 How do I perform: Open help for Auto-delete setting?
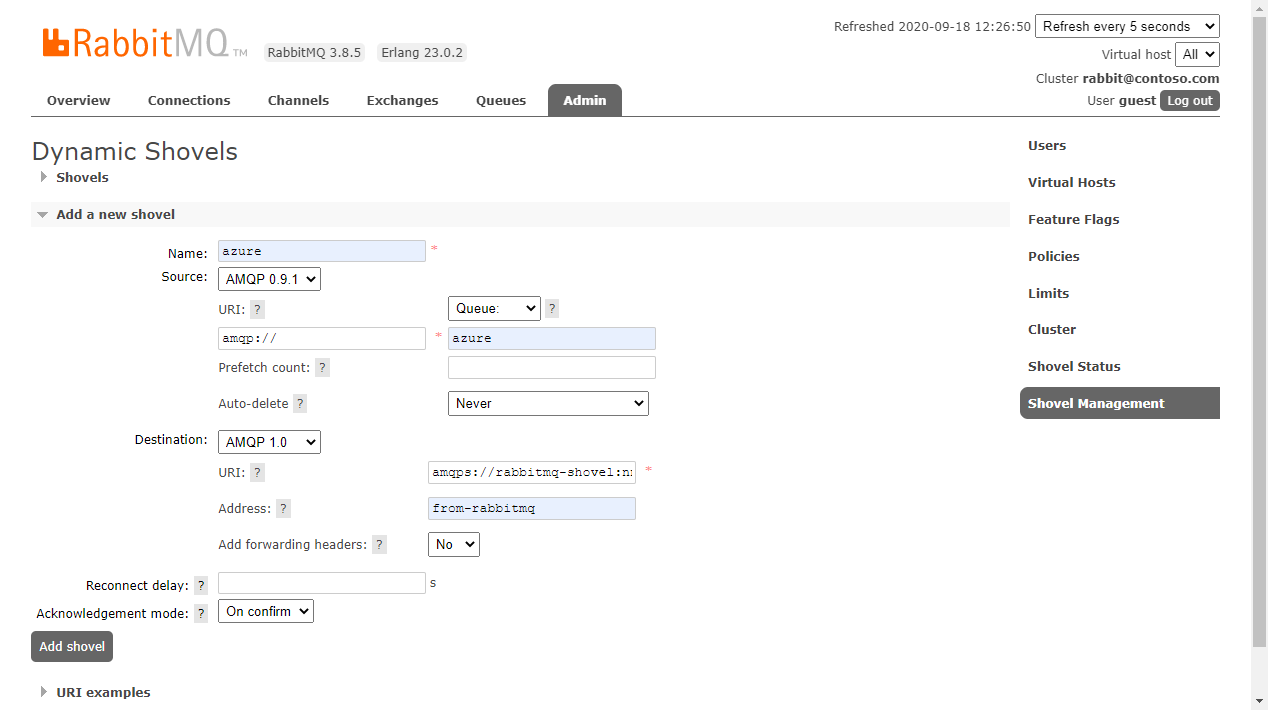300,403
